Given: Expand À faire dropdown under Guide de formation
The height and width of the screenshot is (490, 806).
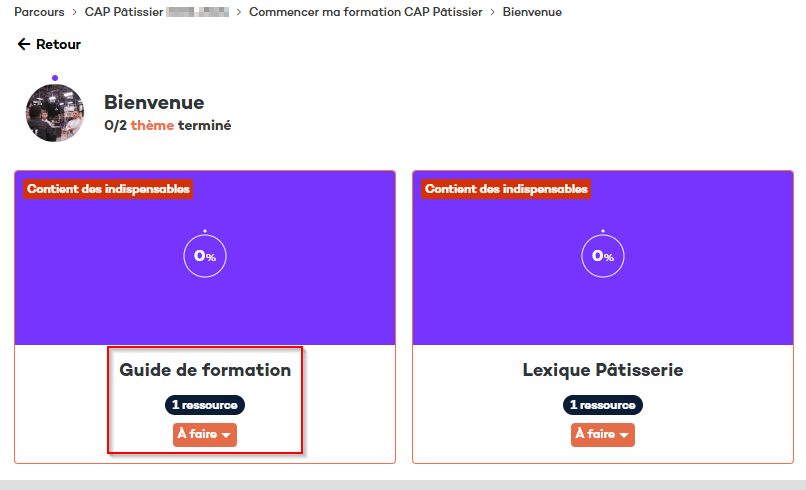Looking at the screenshot, I should click(x=205, y=435).
